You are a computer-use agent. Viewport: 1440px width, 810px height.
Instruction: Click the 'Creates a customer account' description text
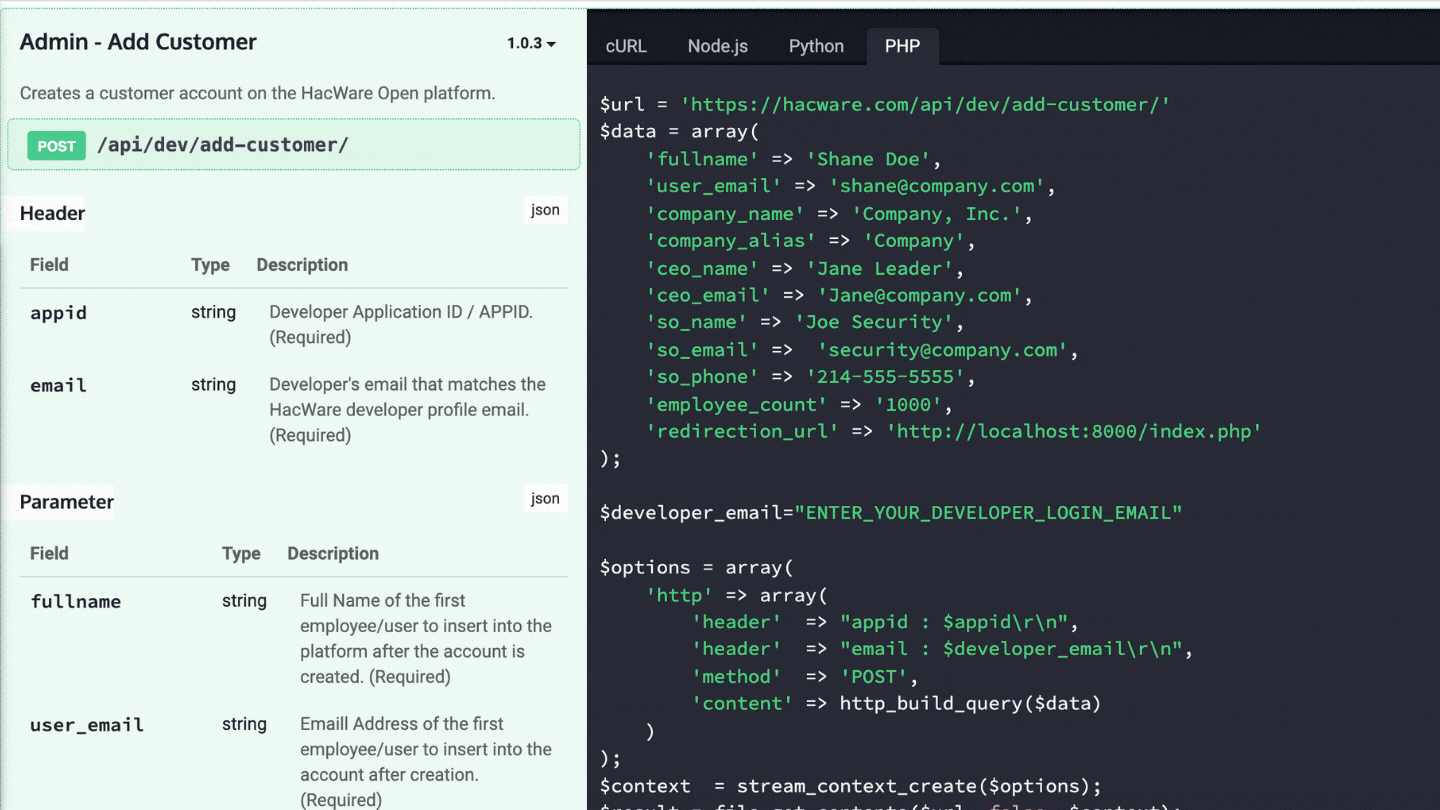[257, 93]
